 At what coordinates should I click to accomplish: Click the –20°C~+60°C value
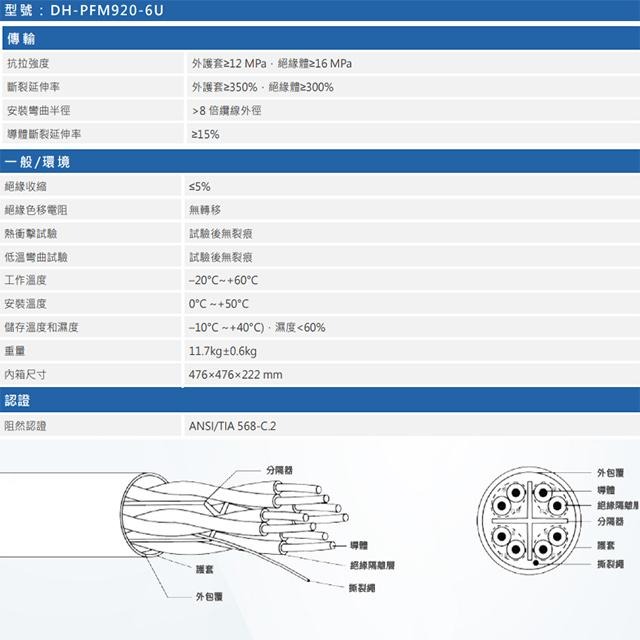tap(223, 280)
